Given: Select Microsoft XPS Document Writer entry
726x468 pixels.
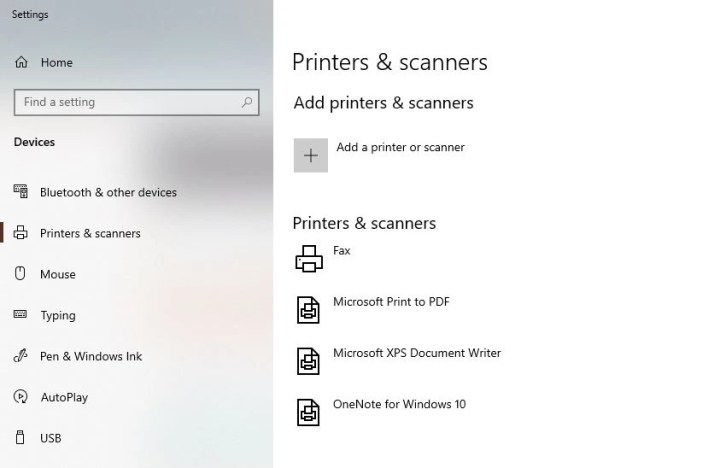Looking at the screenshot, I should 417,353.
